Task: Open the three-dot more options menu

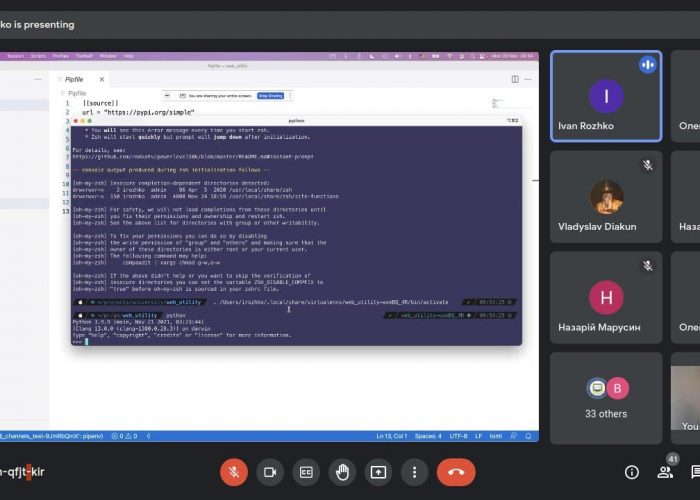Action: pyautogui.click(x=415, y=471)
